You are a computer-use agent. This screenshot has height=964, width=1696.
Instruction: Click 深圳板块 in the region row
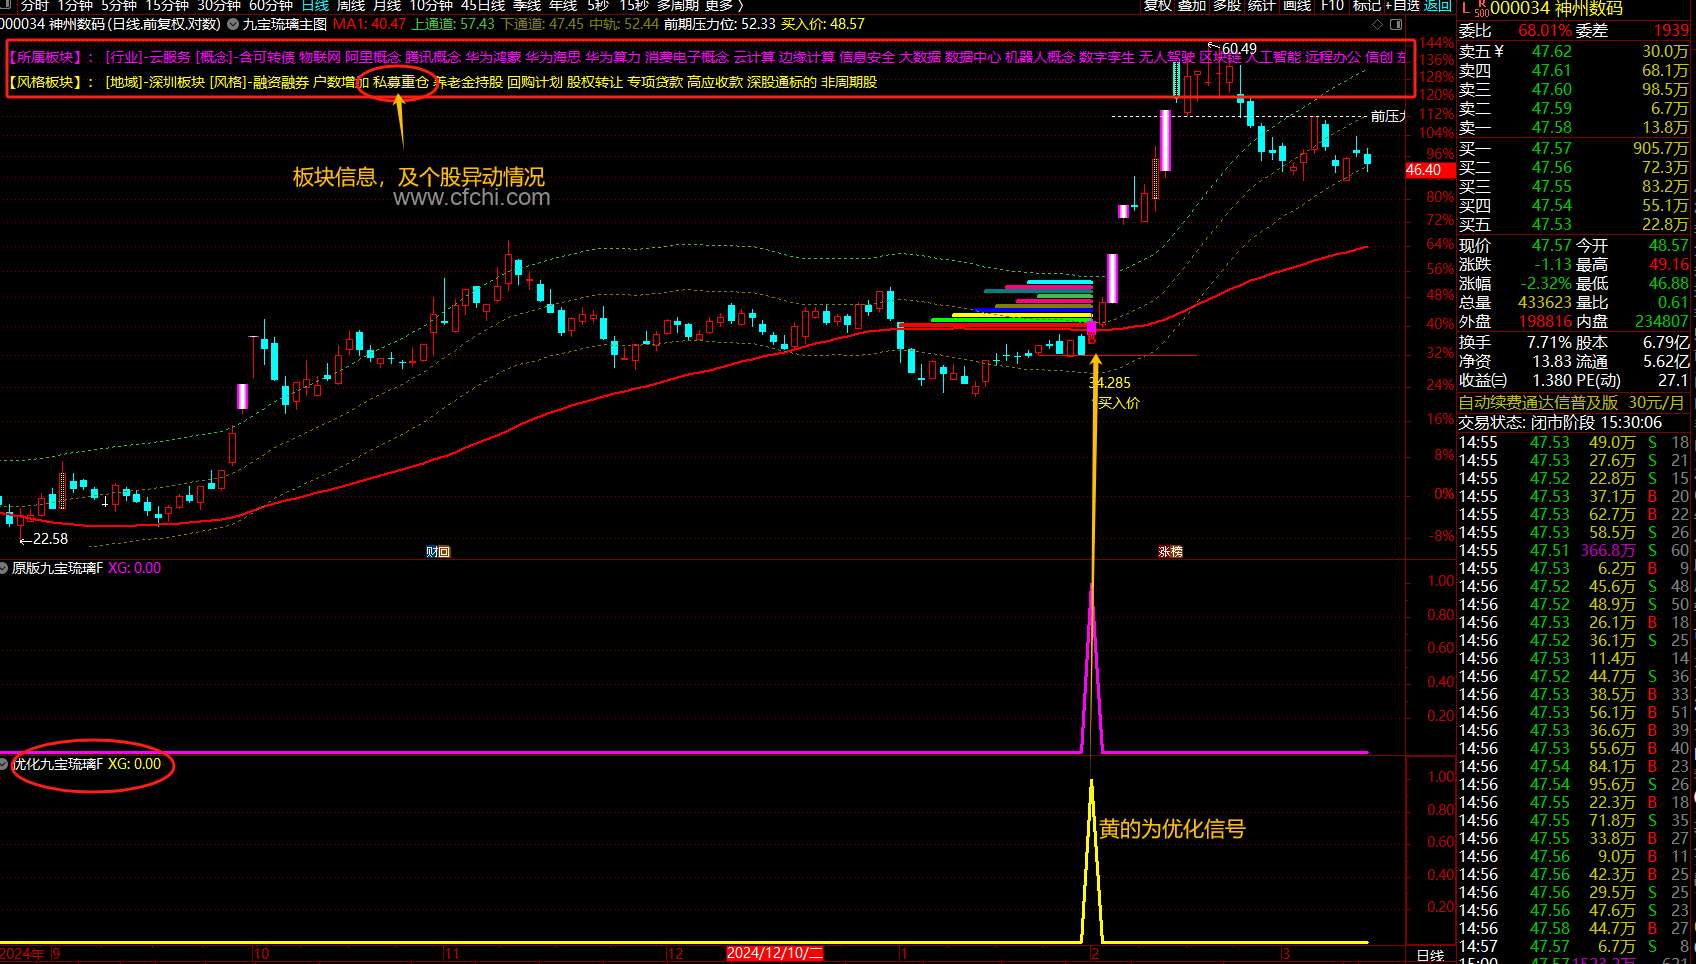177,82
